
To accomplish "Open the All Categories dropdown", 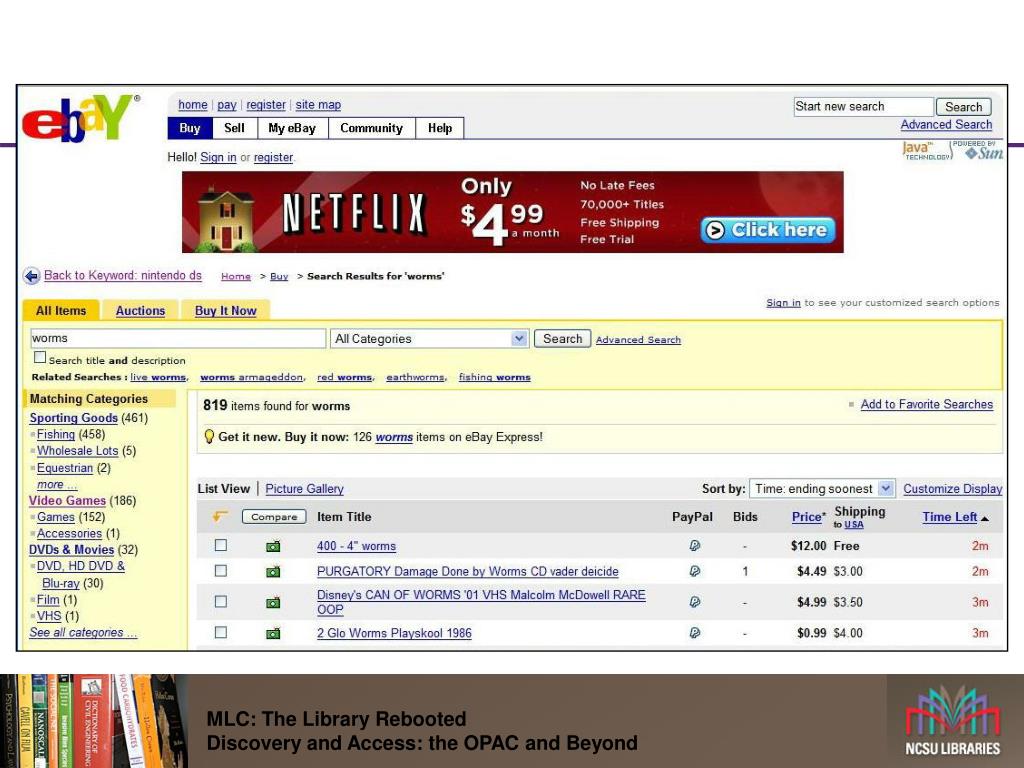I will tap(429, 338).
